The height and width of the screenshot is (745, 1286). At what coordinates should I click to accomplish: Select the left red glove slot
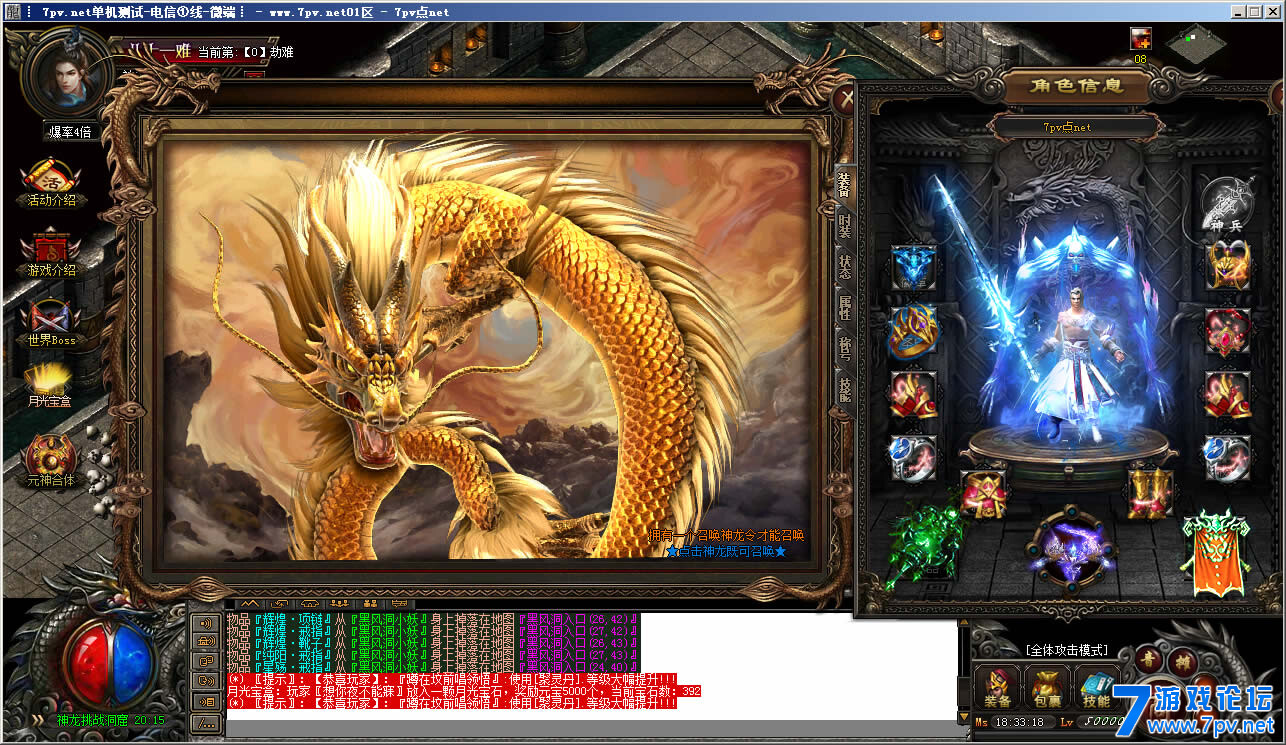click(914, 395)
